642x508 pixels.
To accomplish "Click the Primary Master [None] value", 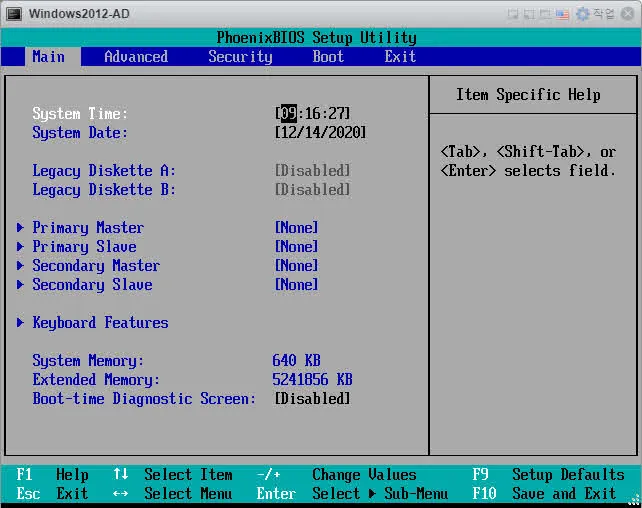I will 296,227.
